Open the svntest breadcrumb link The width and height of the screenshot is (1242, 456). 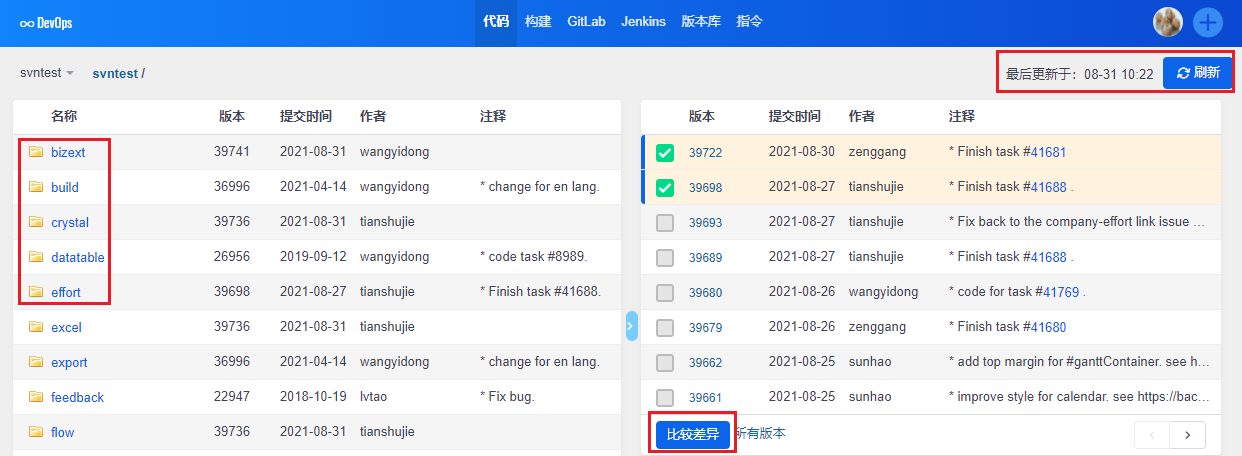click(x=115, y=73)
